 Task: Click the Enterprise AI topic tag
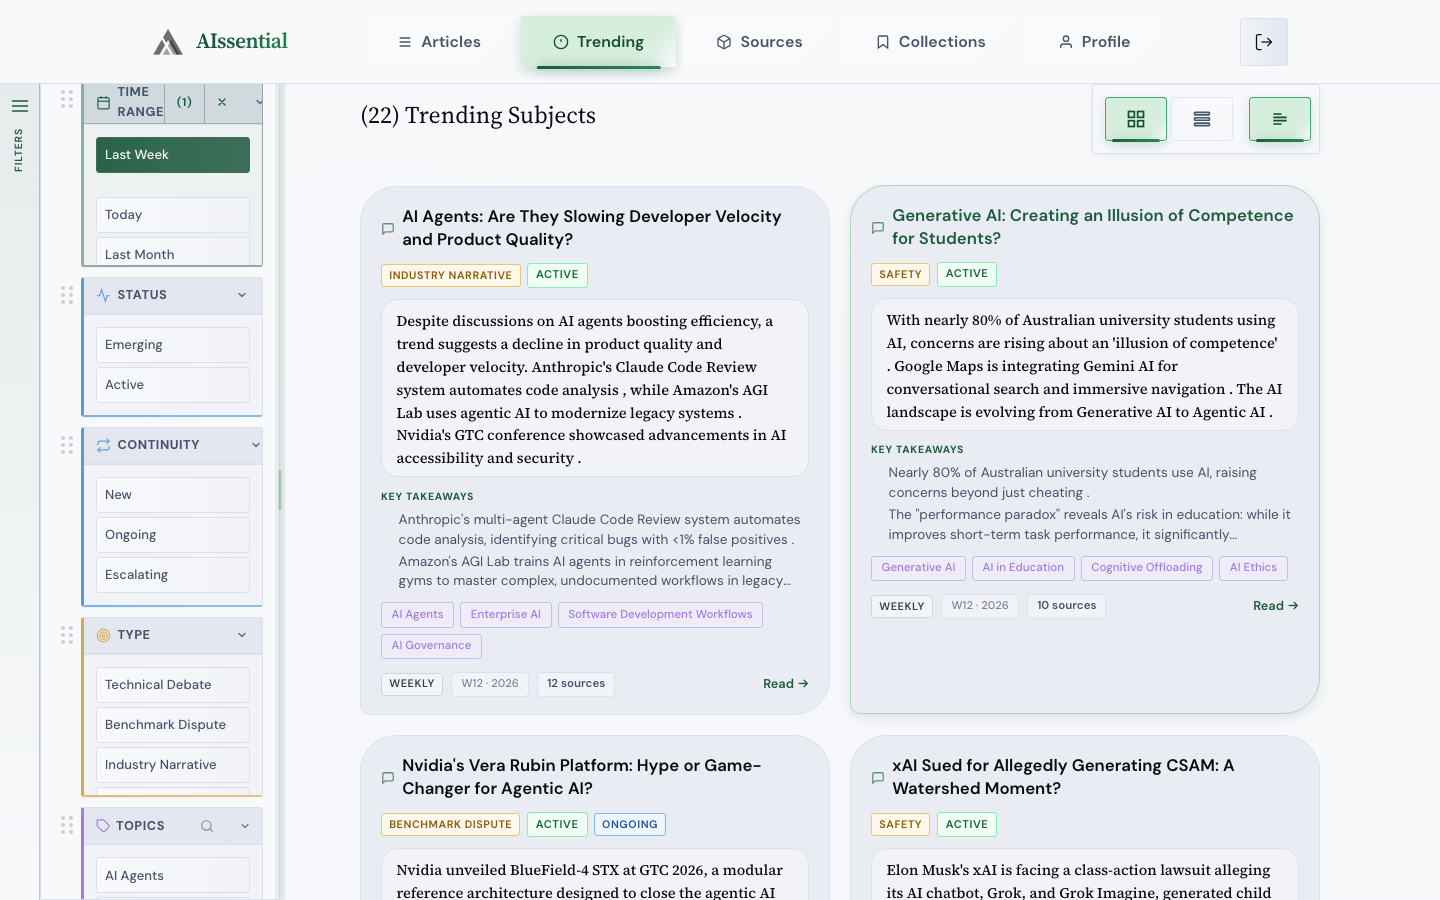[x=506, y=615]
